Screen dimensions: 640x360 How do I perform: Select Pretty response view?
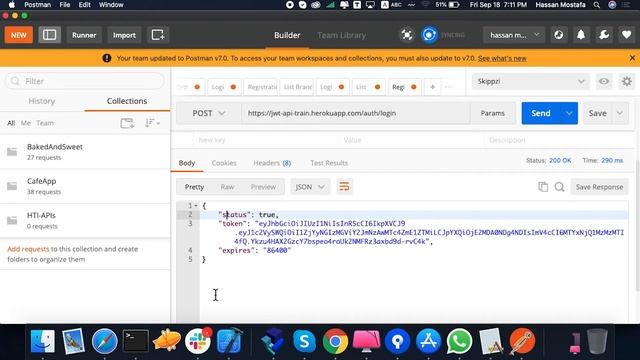tap(194, 187)
